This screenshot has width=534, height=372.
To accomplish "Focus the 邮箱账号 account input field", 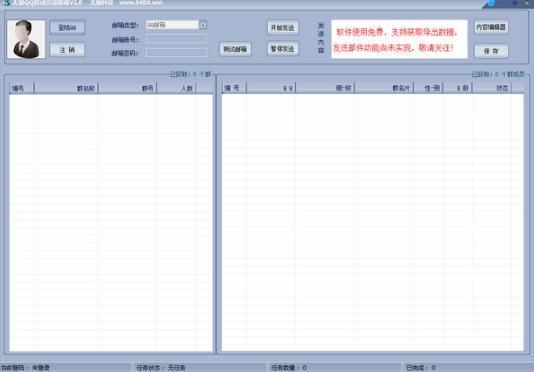I will 176,38.
